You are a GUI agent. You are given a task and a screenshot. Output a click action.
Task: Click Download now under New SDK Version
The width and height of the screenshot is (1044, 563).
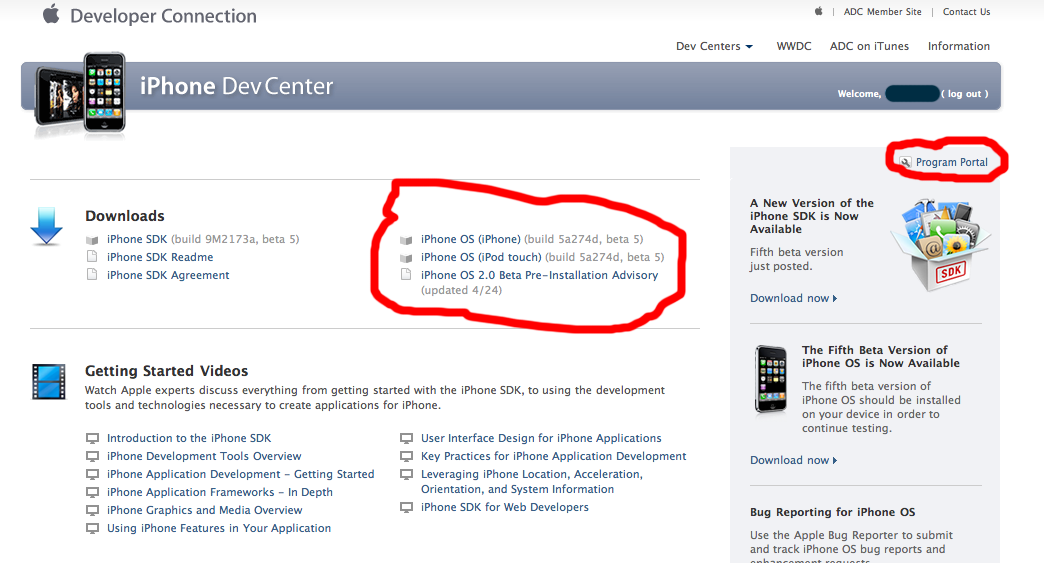point(793,298)
